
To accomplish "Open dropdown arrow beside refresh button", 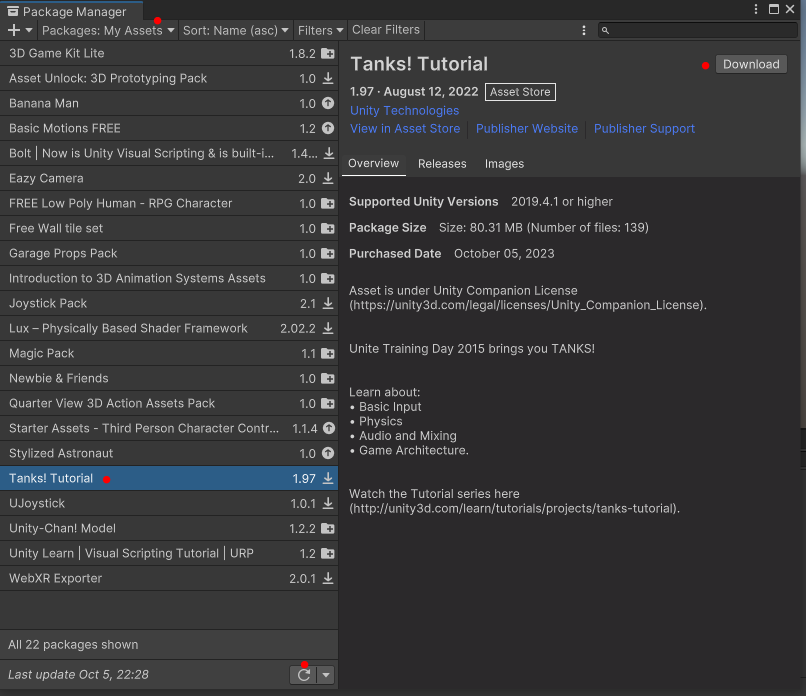I will point(326,675).
